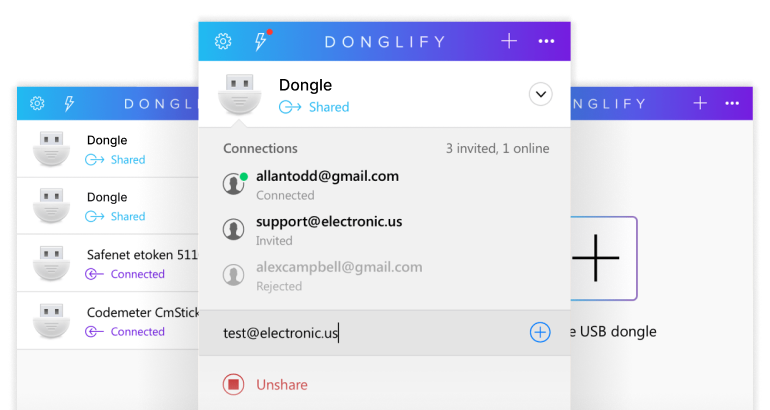Image resolution: width=770 pixels, height=410 pixels.
Task: Click Shared status of first left-window Dongle
Action: (128, 160)
